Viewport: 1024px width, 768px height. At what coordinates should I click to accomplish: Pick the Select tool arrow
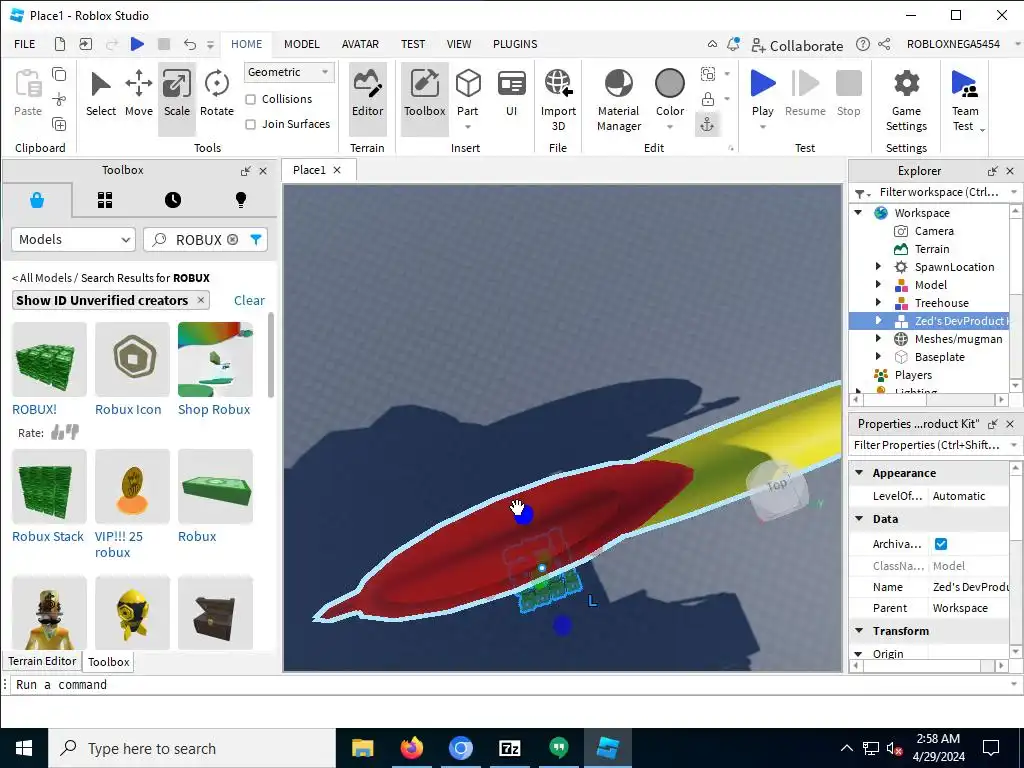(101, 93)
